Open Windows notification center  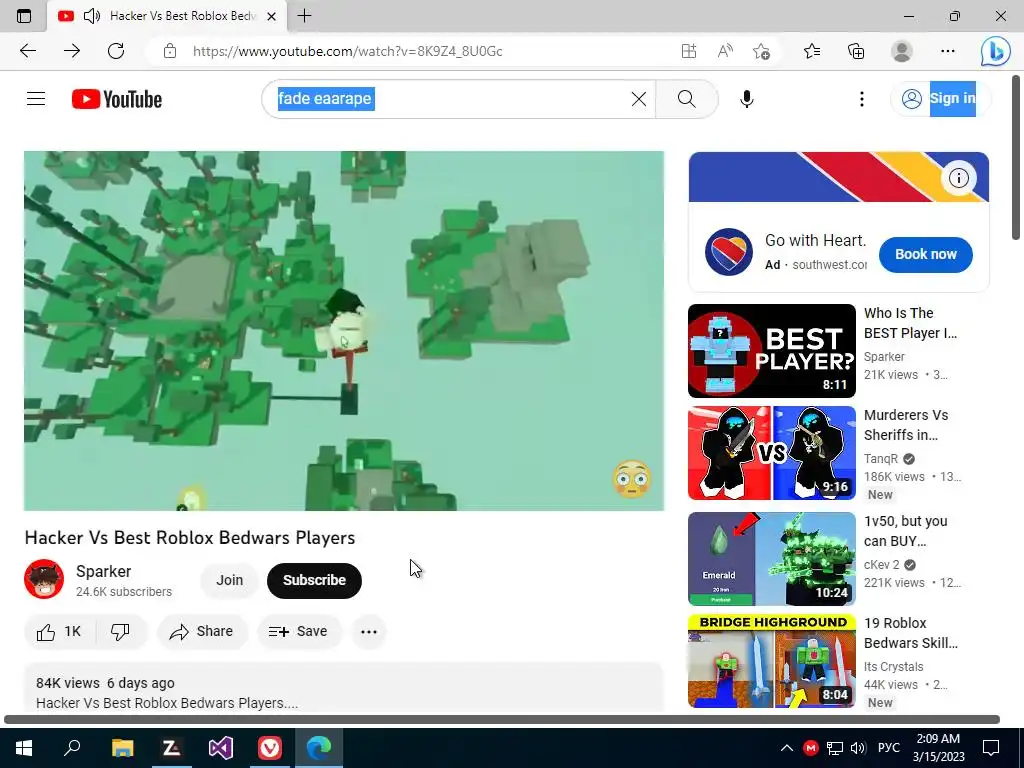coord(991,748)
